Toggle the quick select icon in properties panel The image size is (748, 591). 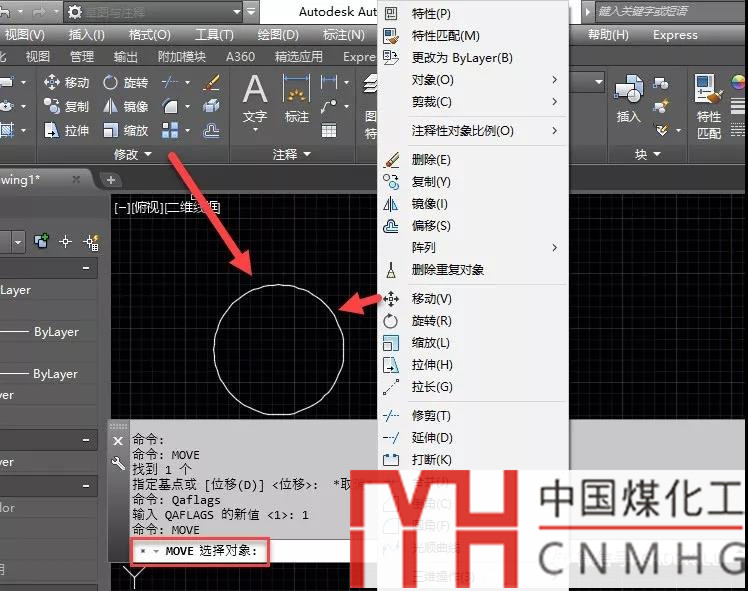pos(91,241)
